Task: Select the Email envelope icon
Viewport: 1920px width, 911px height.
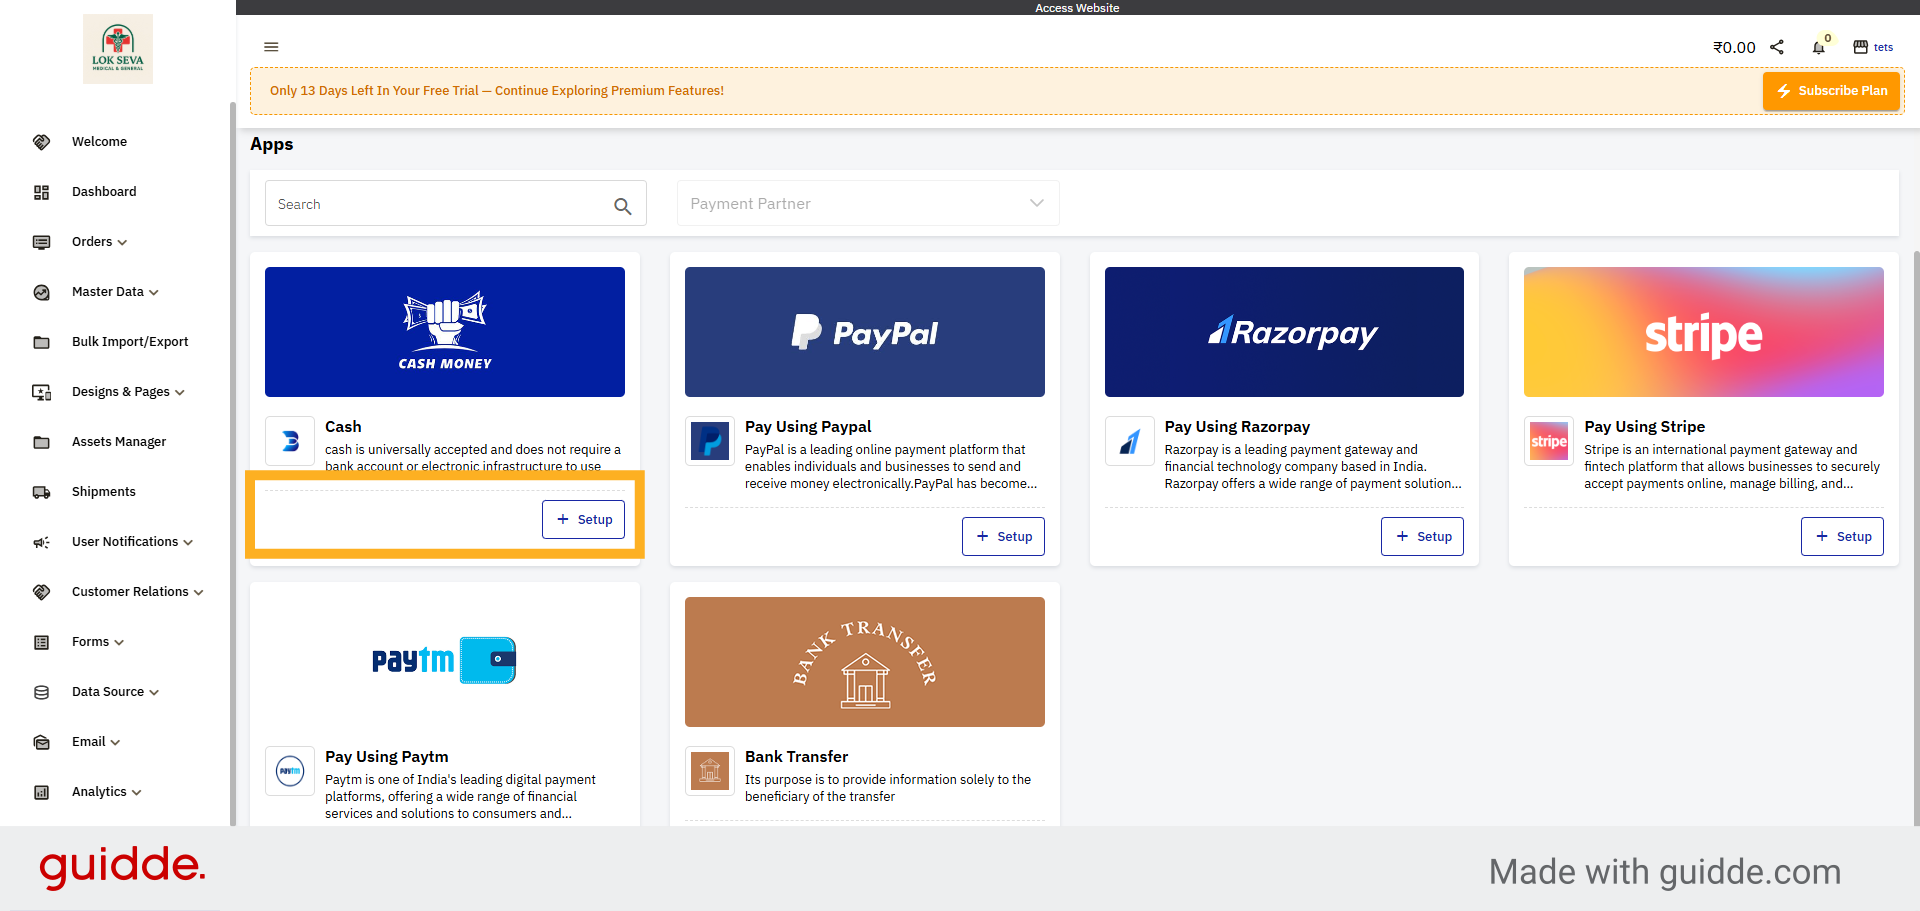Action: pos(41,742)
